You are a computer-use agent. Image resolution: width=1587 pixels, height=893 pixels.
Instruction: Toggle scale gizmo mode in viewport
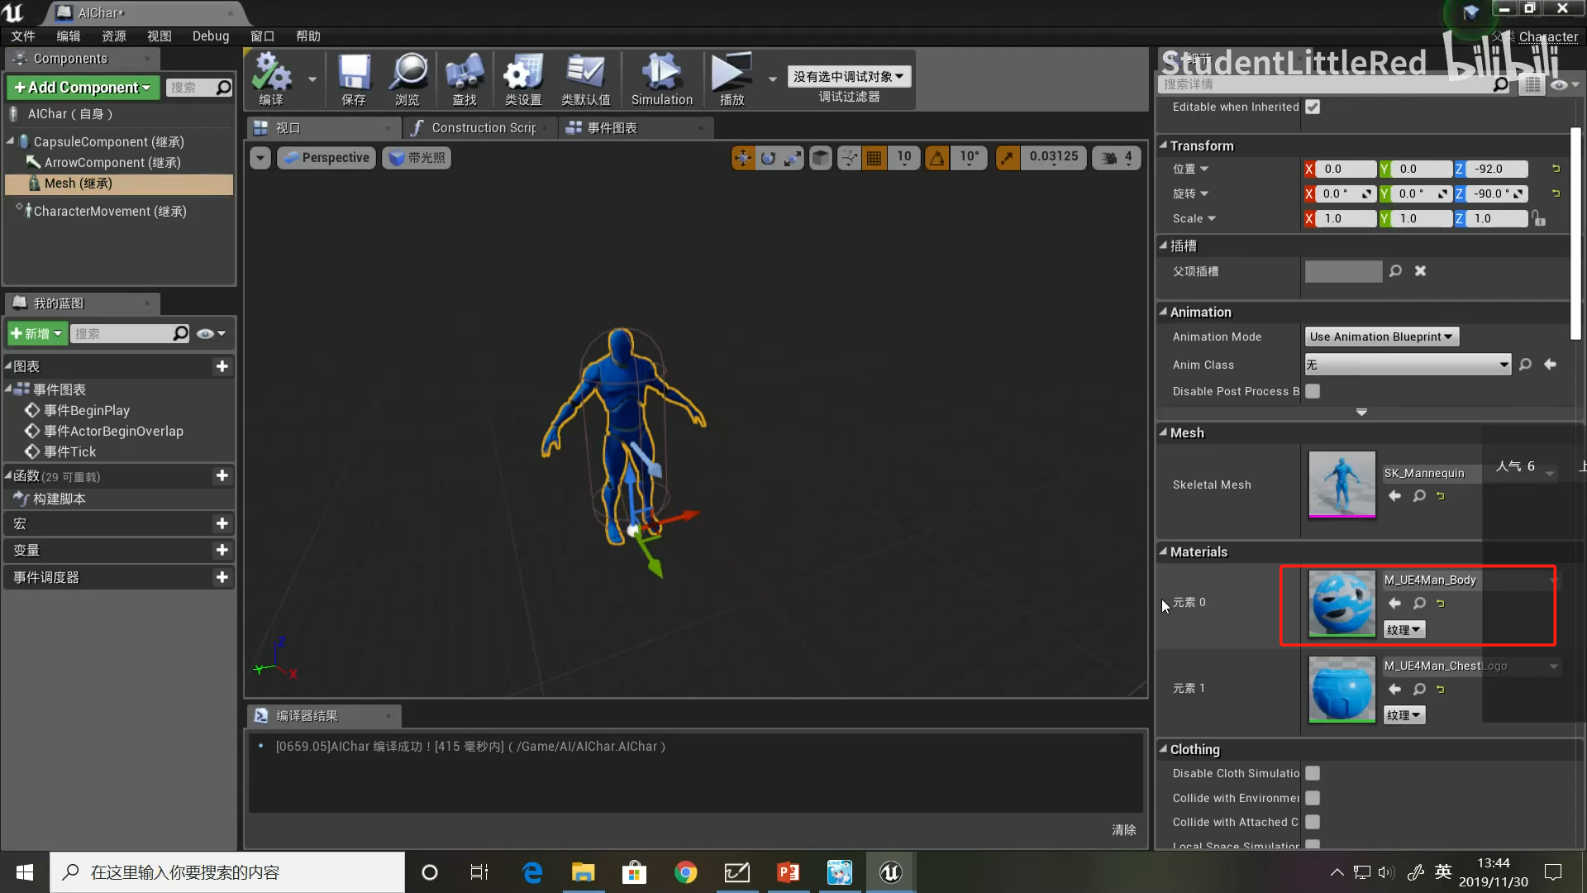click(x=792, y=158)
